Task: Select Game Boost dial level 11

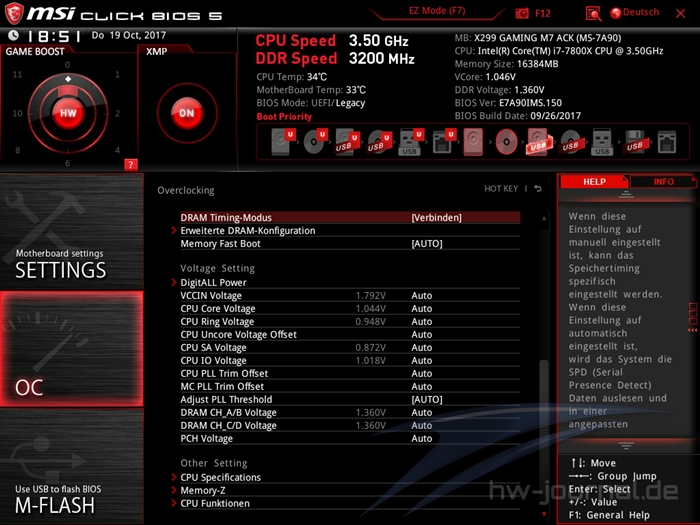Action: (17, 75)
